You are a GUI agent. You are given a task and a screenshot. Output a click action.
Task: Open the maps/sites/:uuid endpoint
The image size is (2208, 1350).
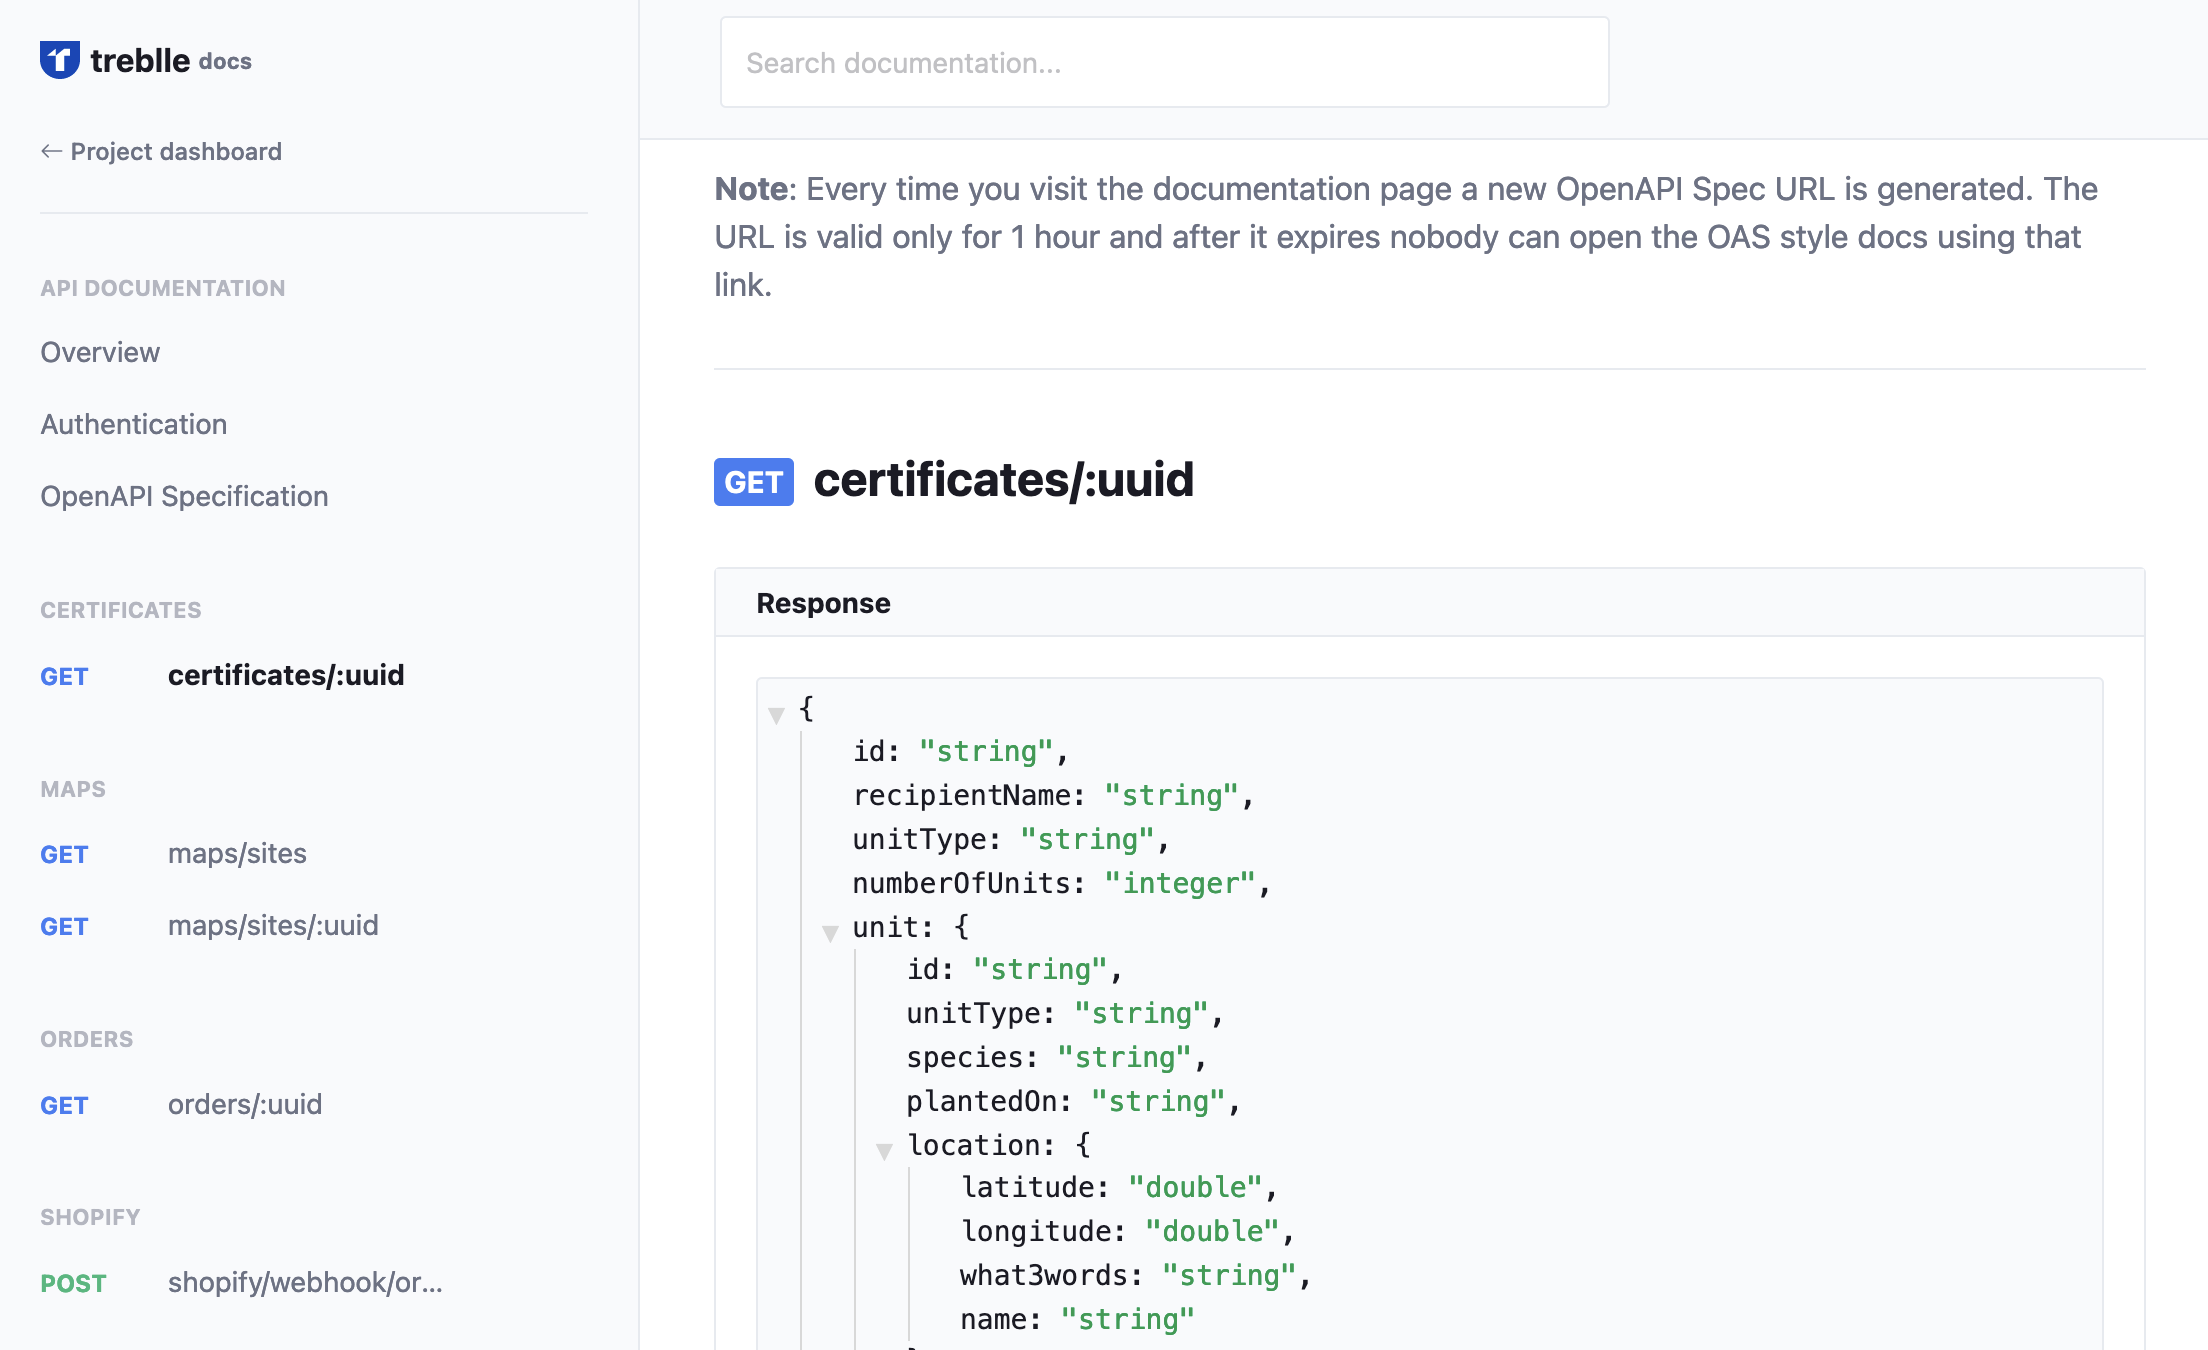pyautogui.click(x=273, y=925)
